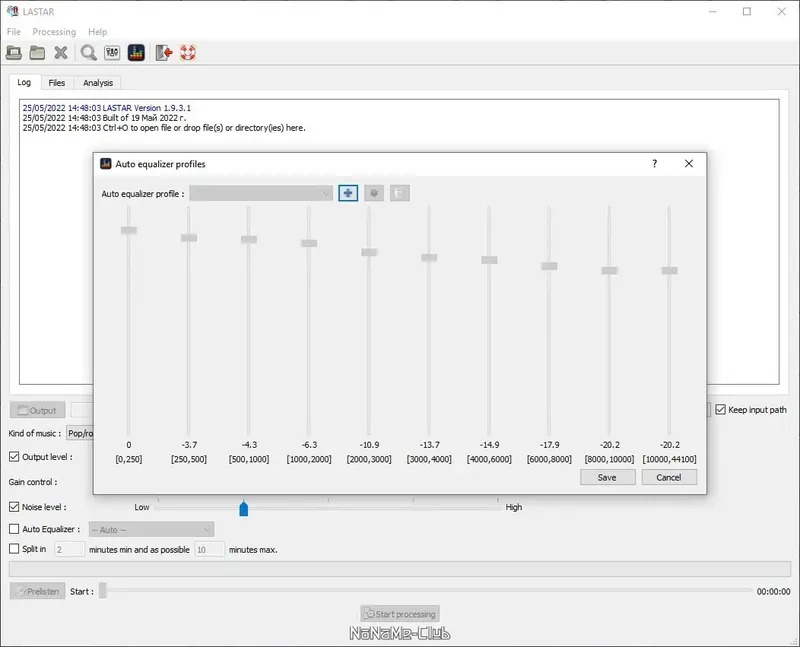Expand the Auto equalizer profile dropdown
Image resolution: width=800 pixels, height=647 pixels.
point(261,193)
